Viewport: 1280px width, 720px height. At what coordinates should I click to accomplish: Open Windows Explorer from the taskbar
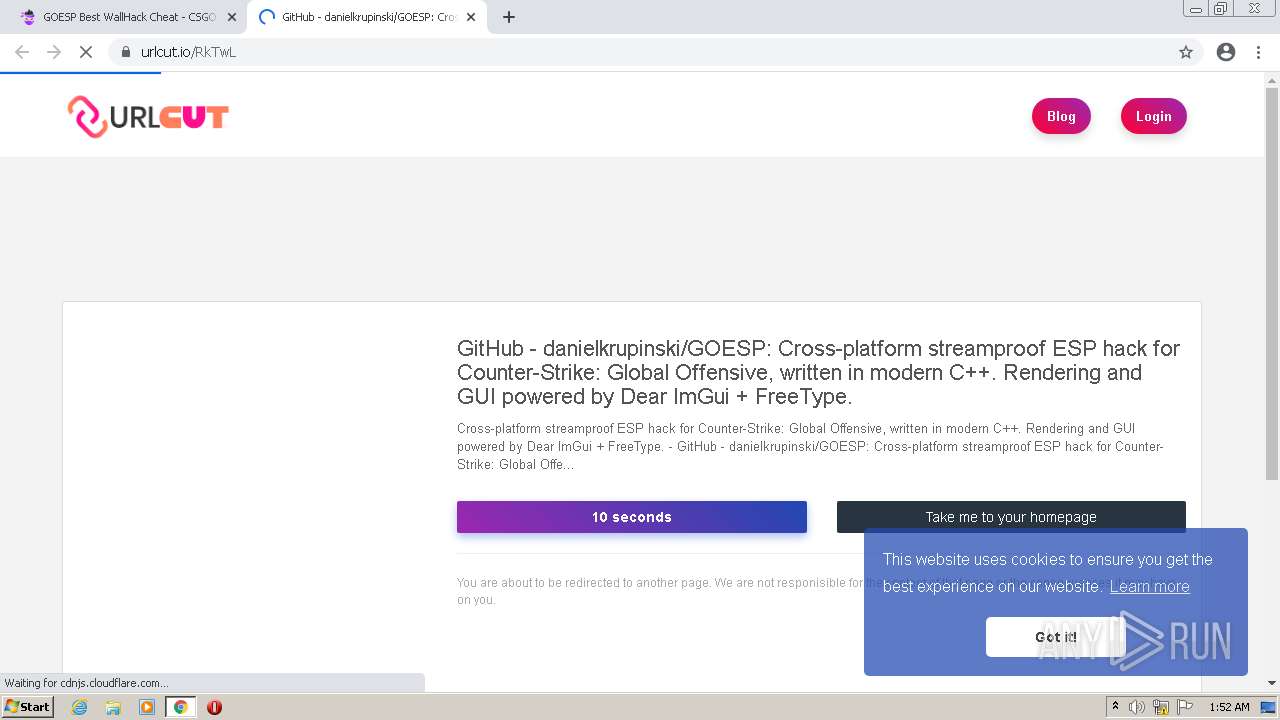(x=113, y=707)
